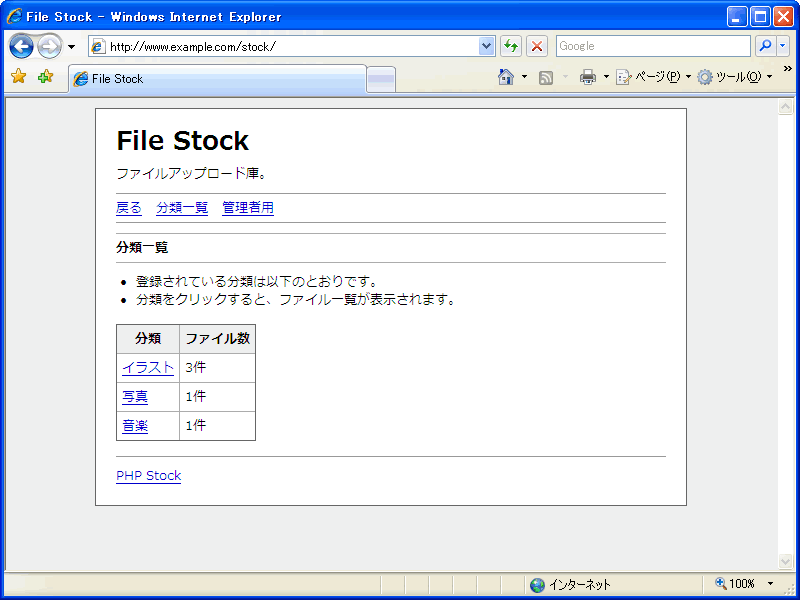Open Favorites Center star icon

click(18, 77)
